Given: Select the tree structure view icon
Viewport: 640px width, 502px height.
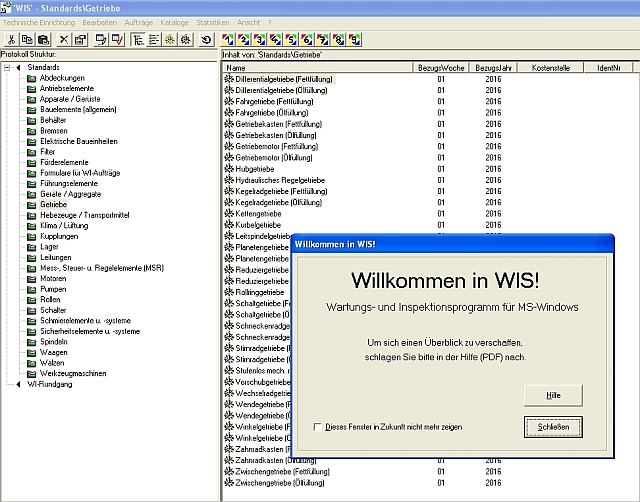Looking at the screenshot, I should coord(138,40).
